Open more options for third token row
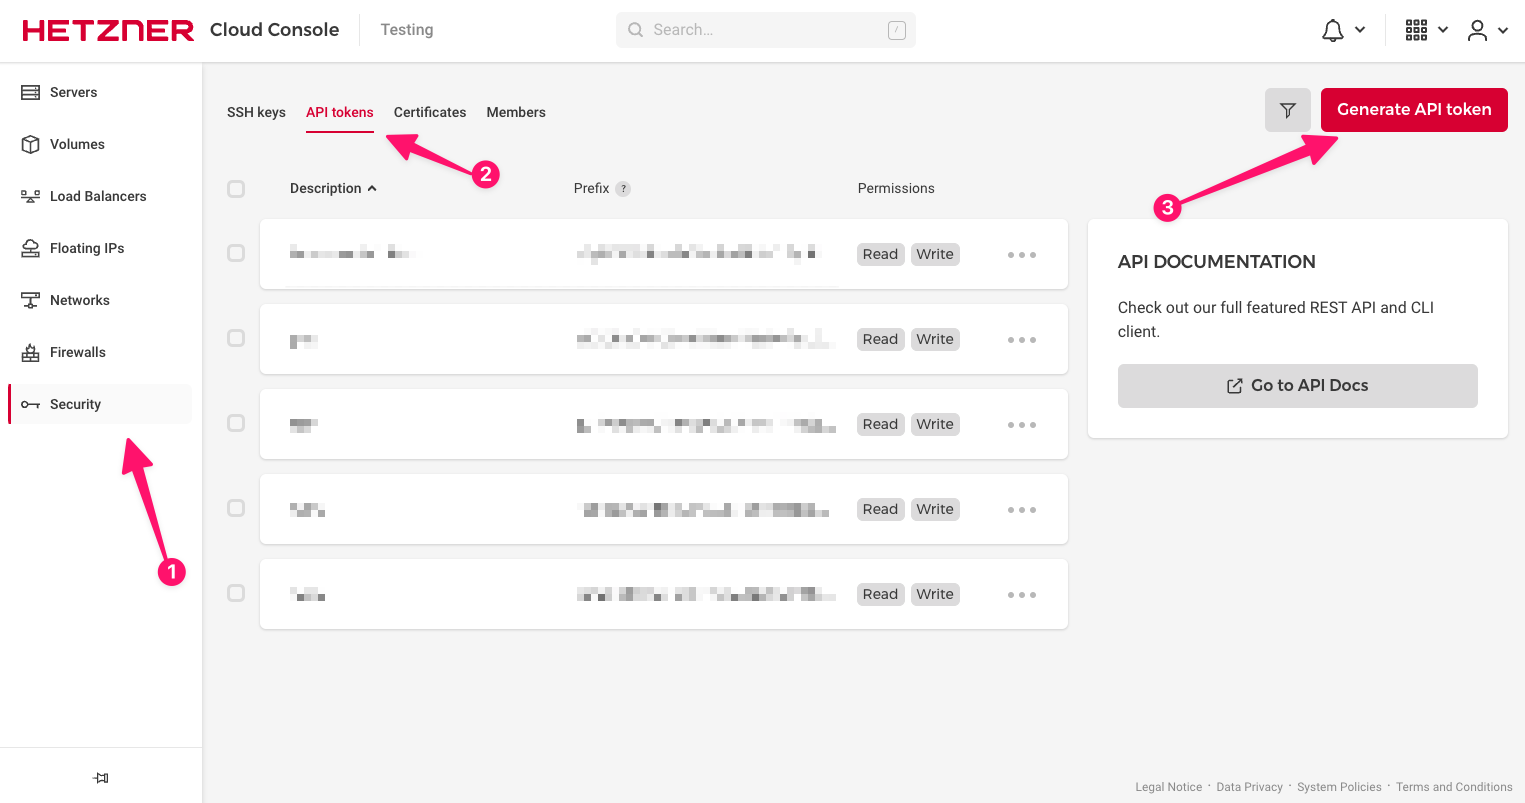Screen dimensions: 1525x803 click(1022, 425)
